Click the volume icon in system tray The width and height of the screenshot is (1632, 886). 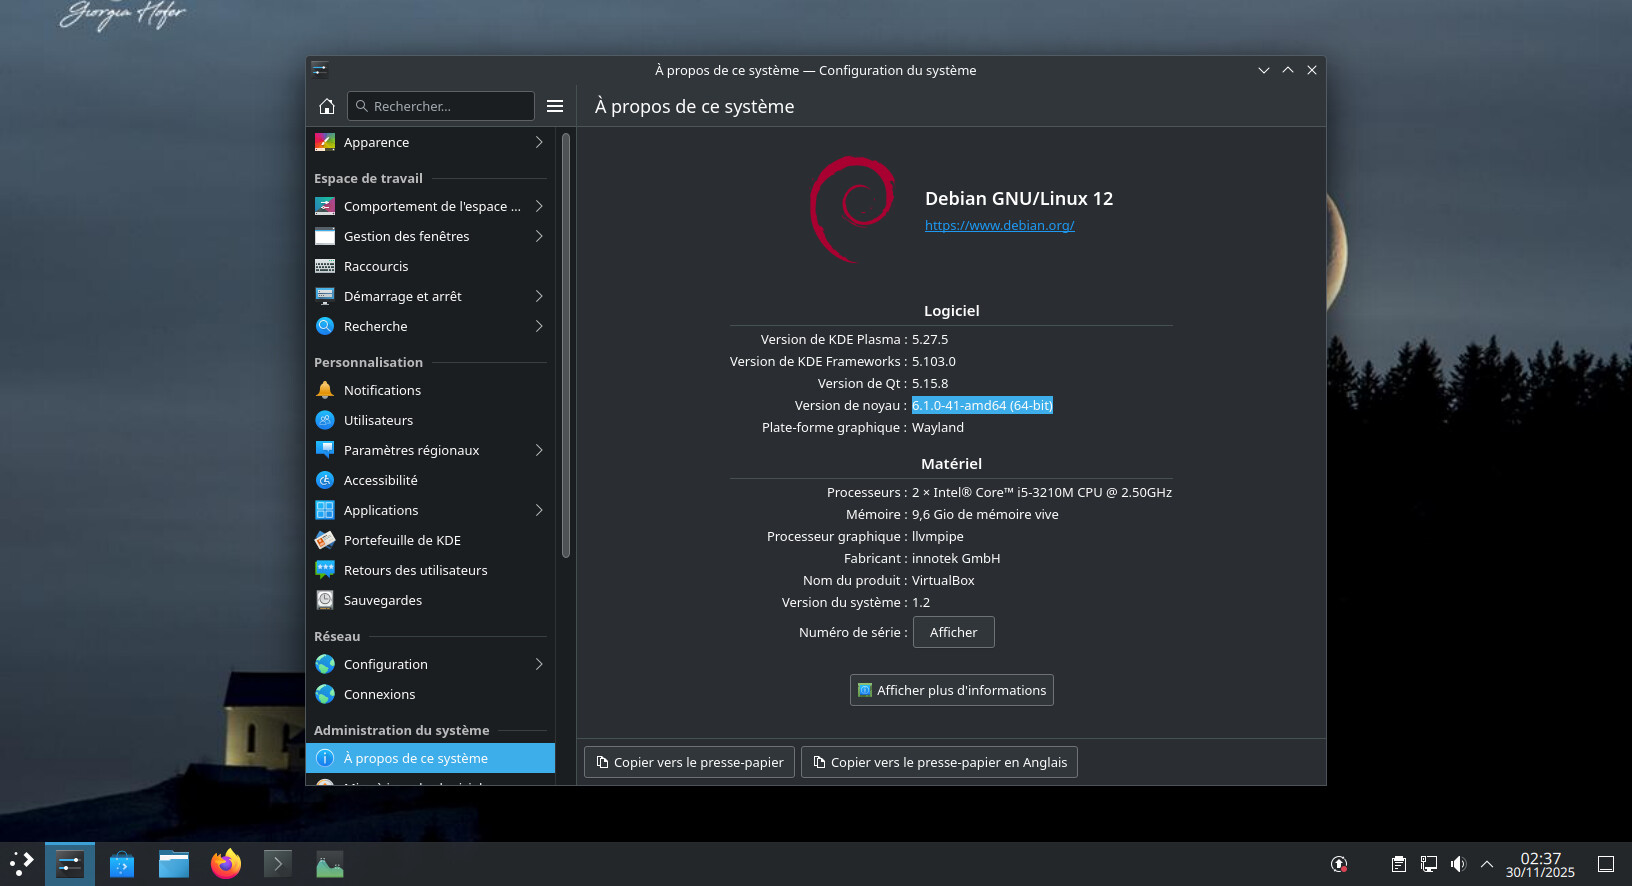click(1458, 864)
